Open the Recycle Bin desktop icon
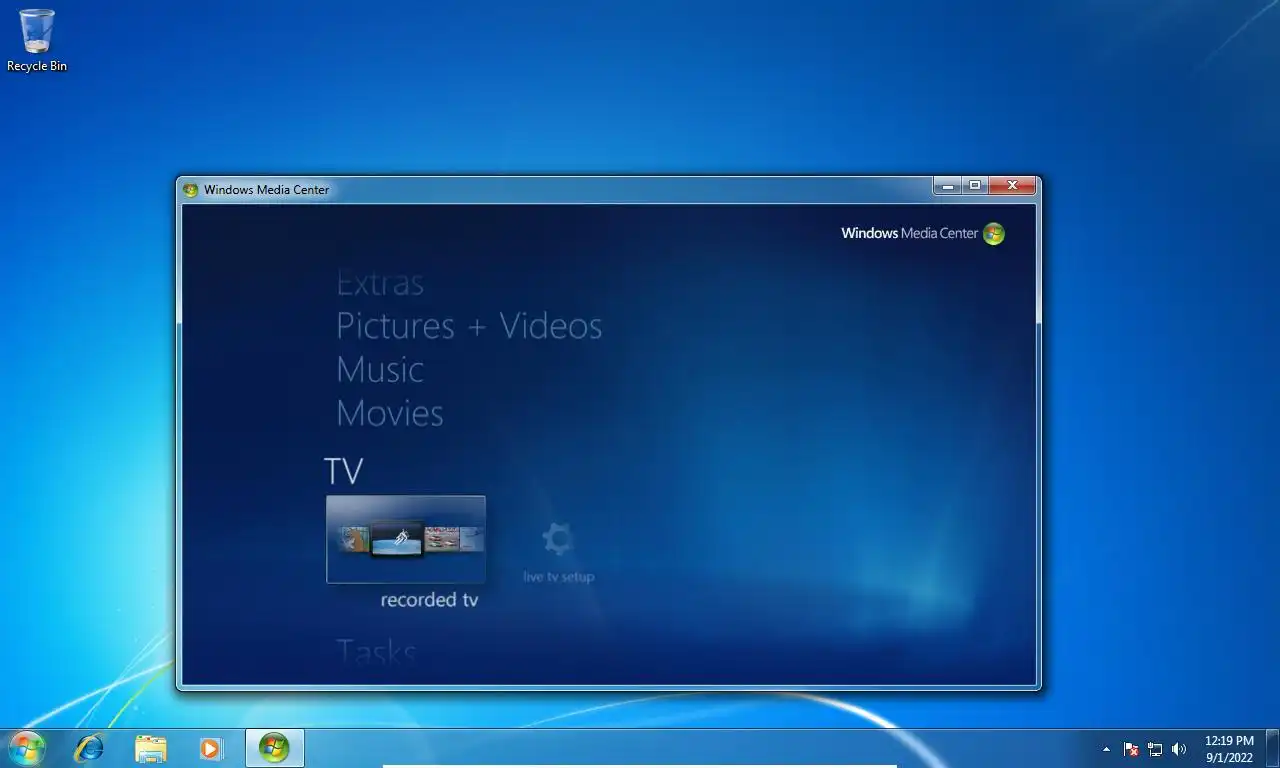1280x768 pixels. tap(37, 40)
